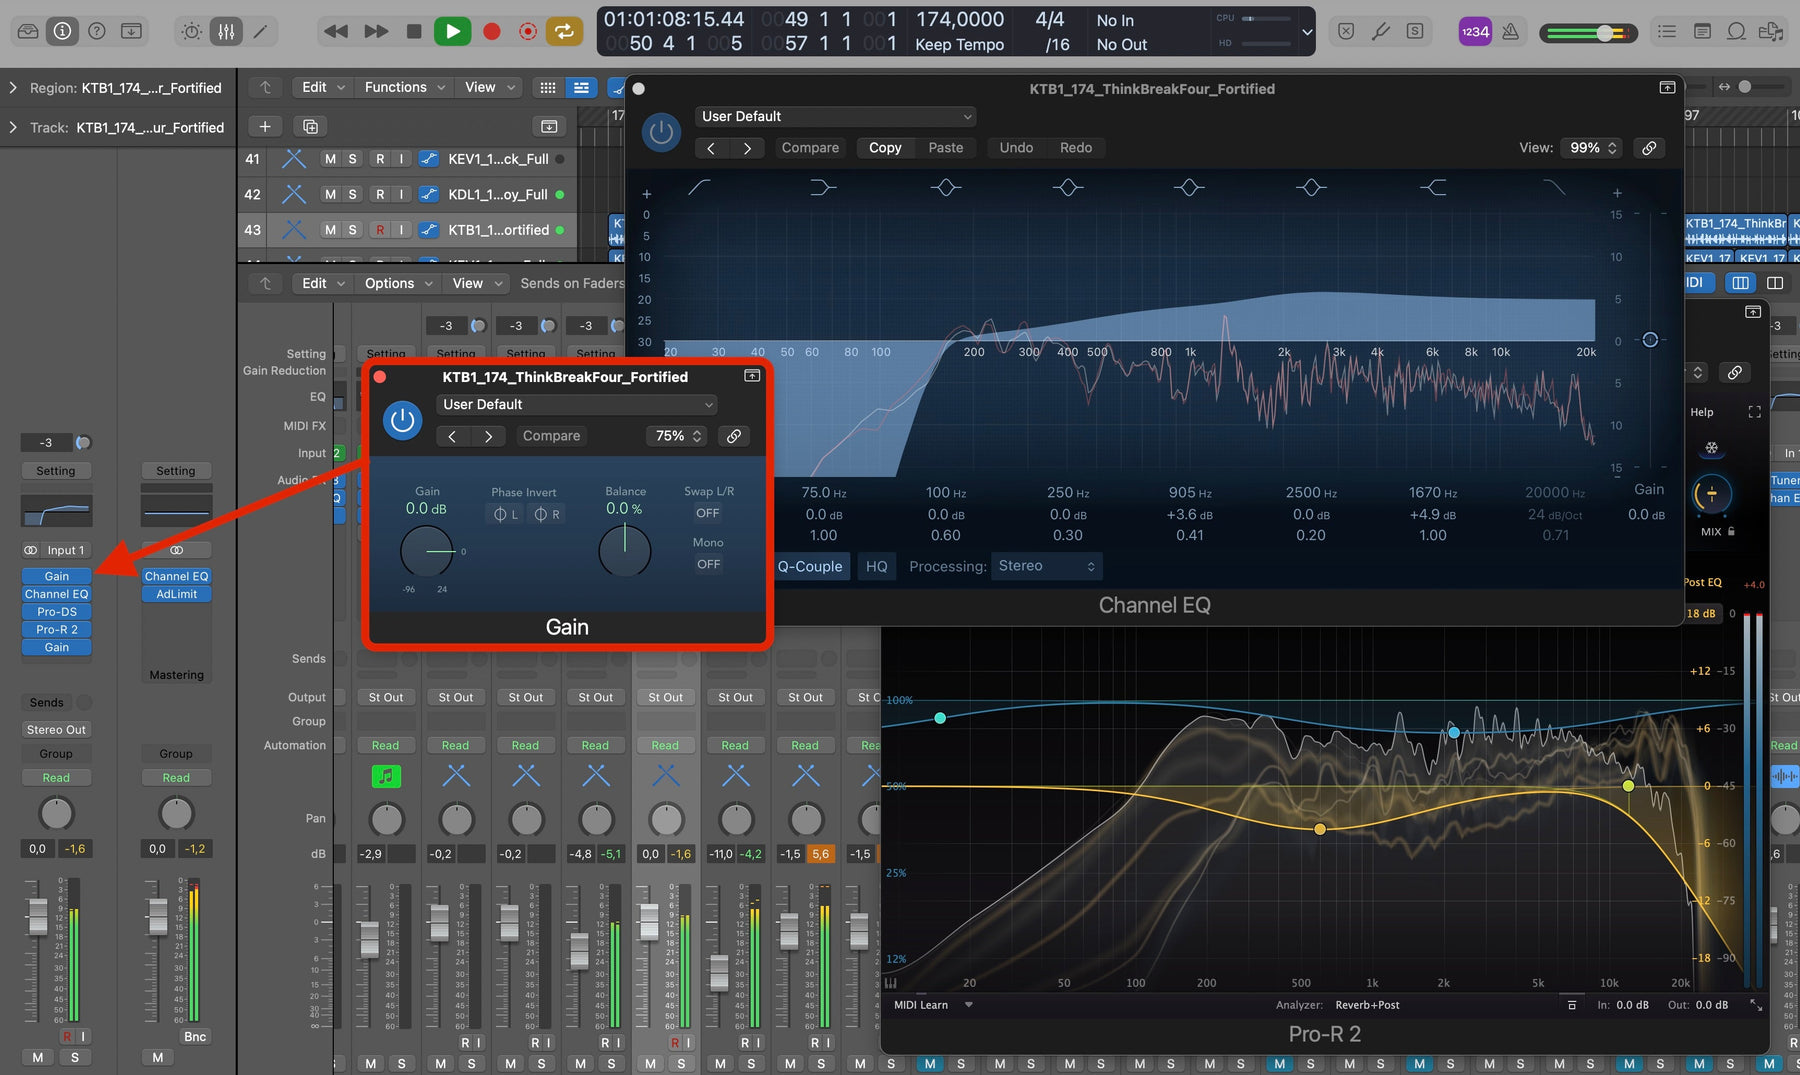Stop playback with the Stop button

pos(414,31)
